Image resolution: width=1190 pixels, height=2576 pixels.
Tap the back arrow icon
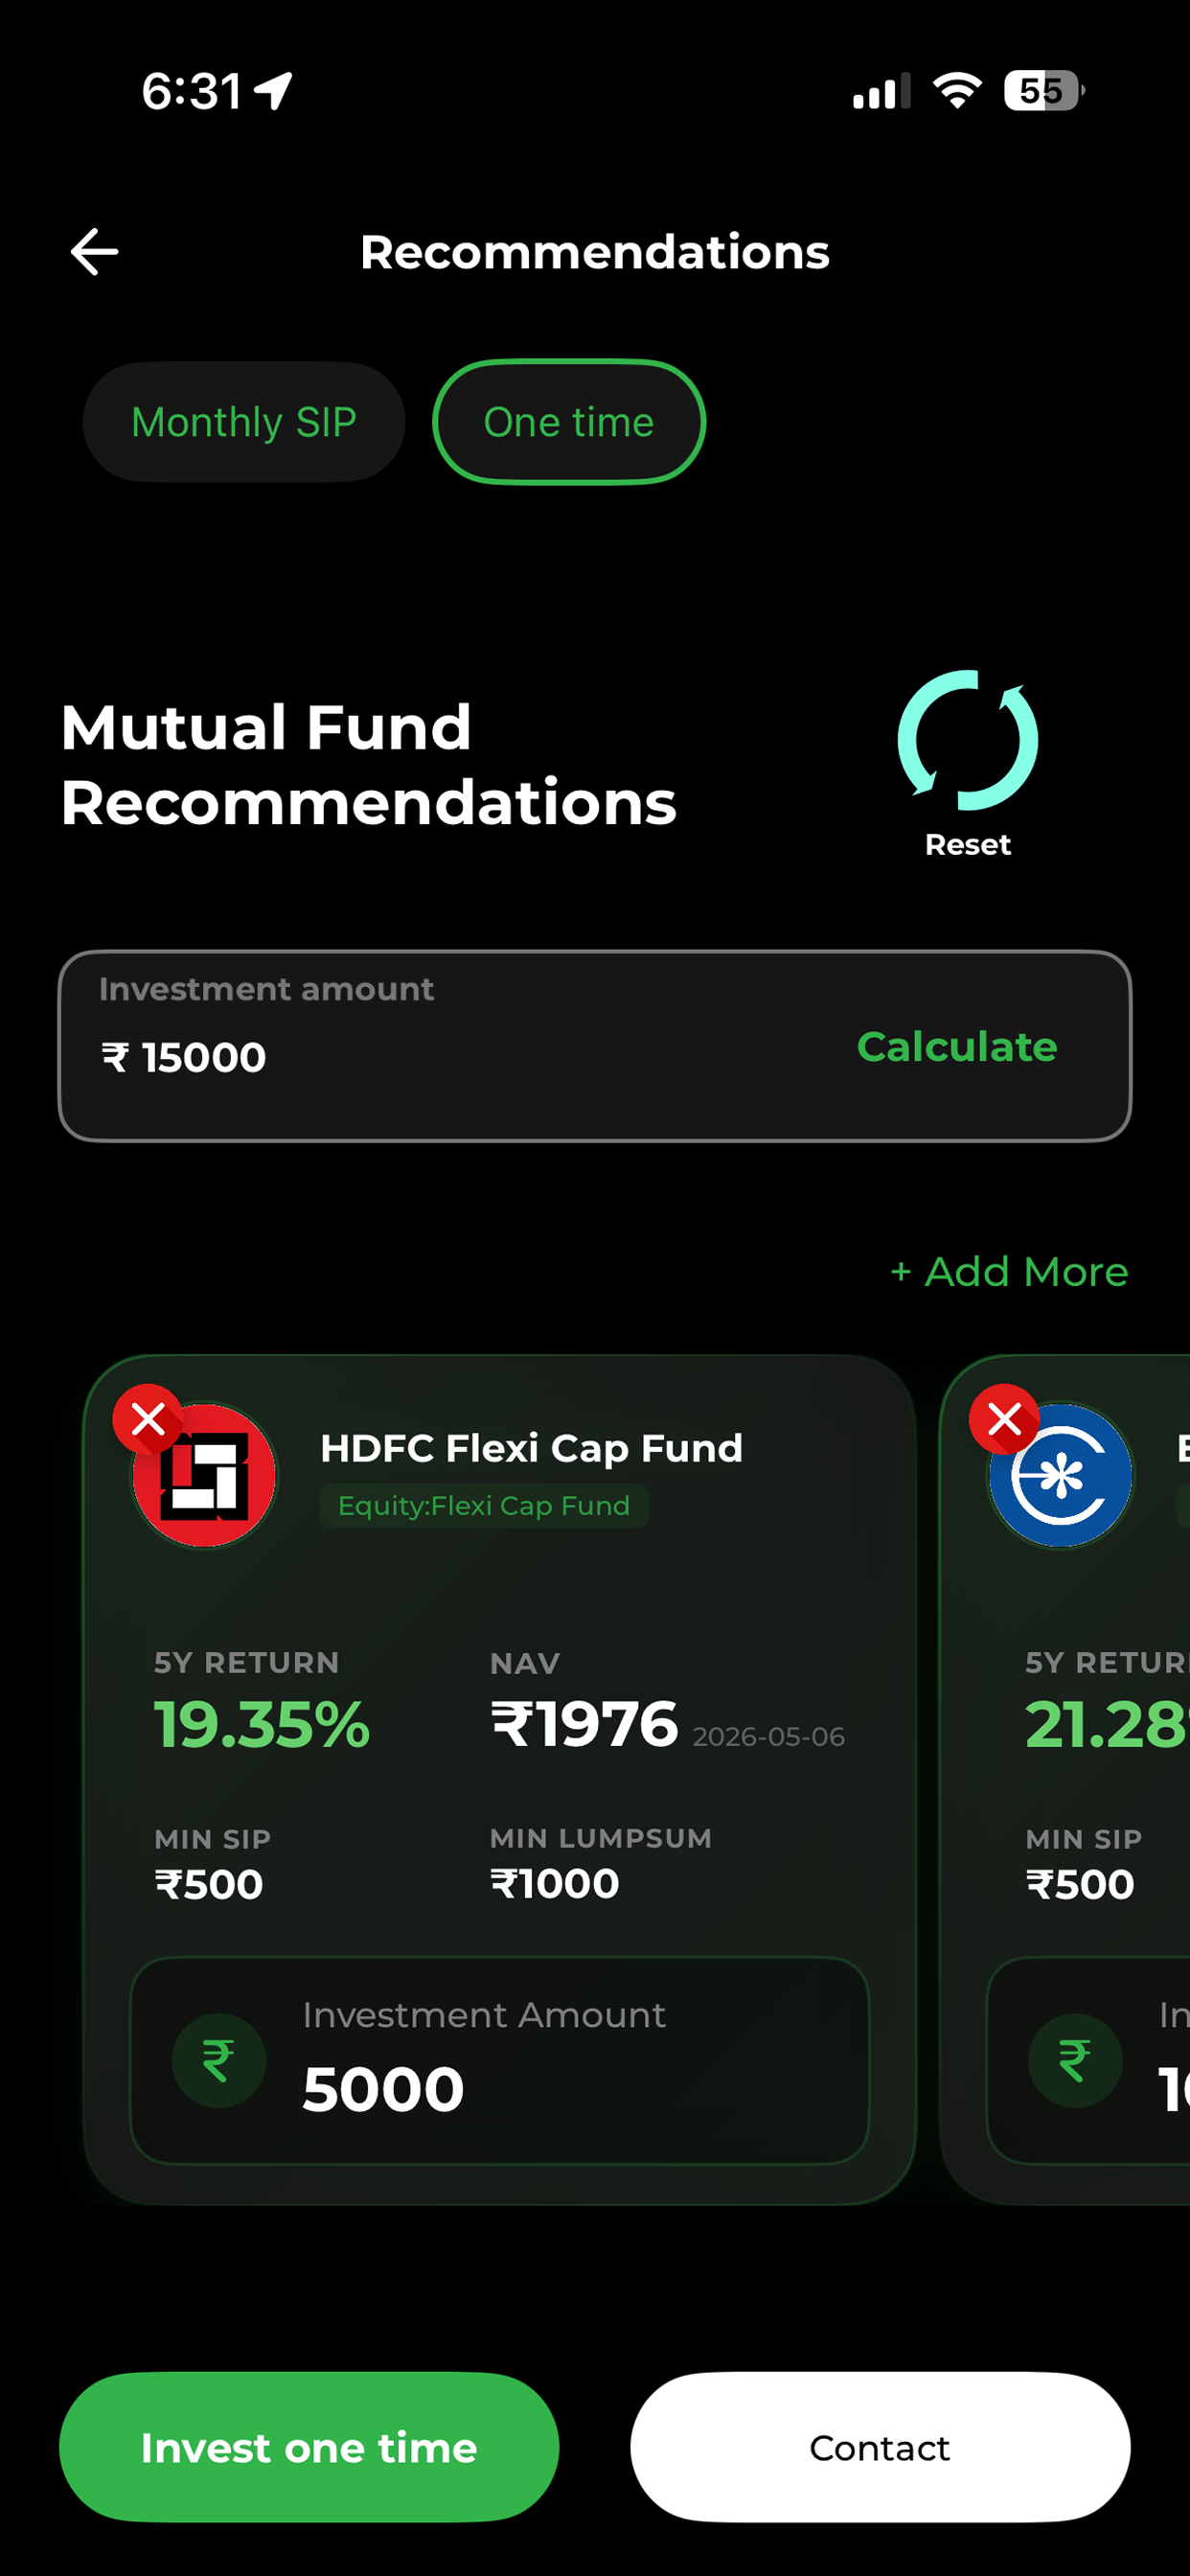tap(95, 251)
